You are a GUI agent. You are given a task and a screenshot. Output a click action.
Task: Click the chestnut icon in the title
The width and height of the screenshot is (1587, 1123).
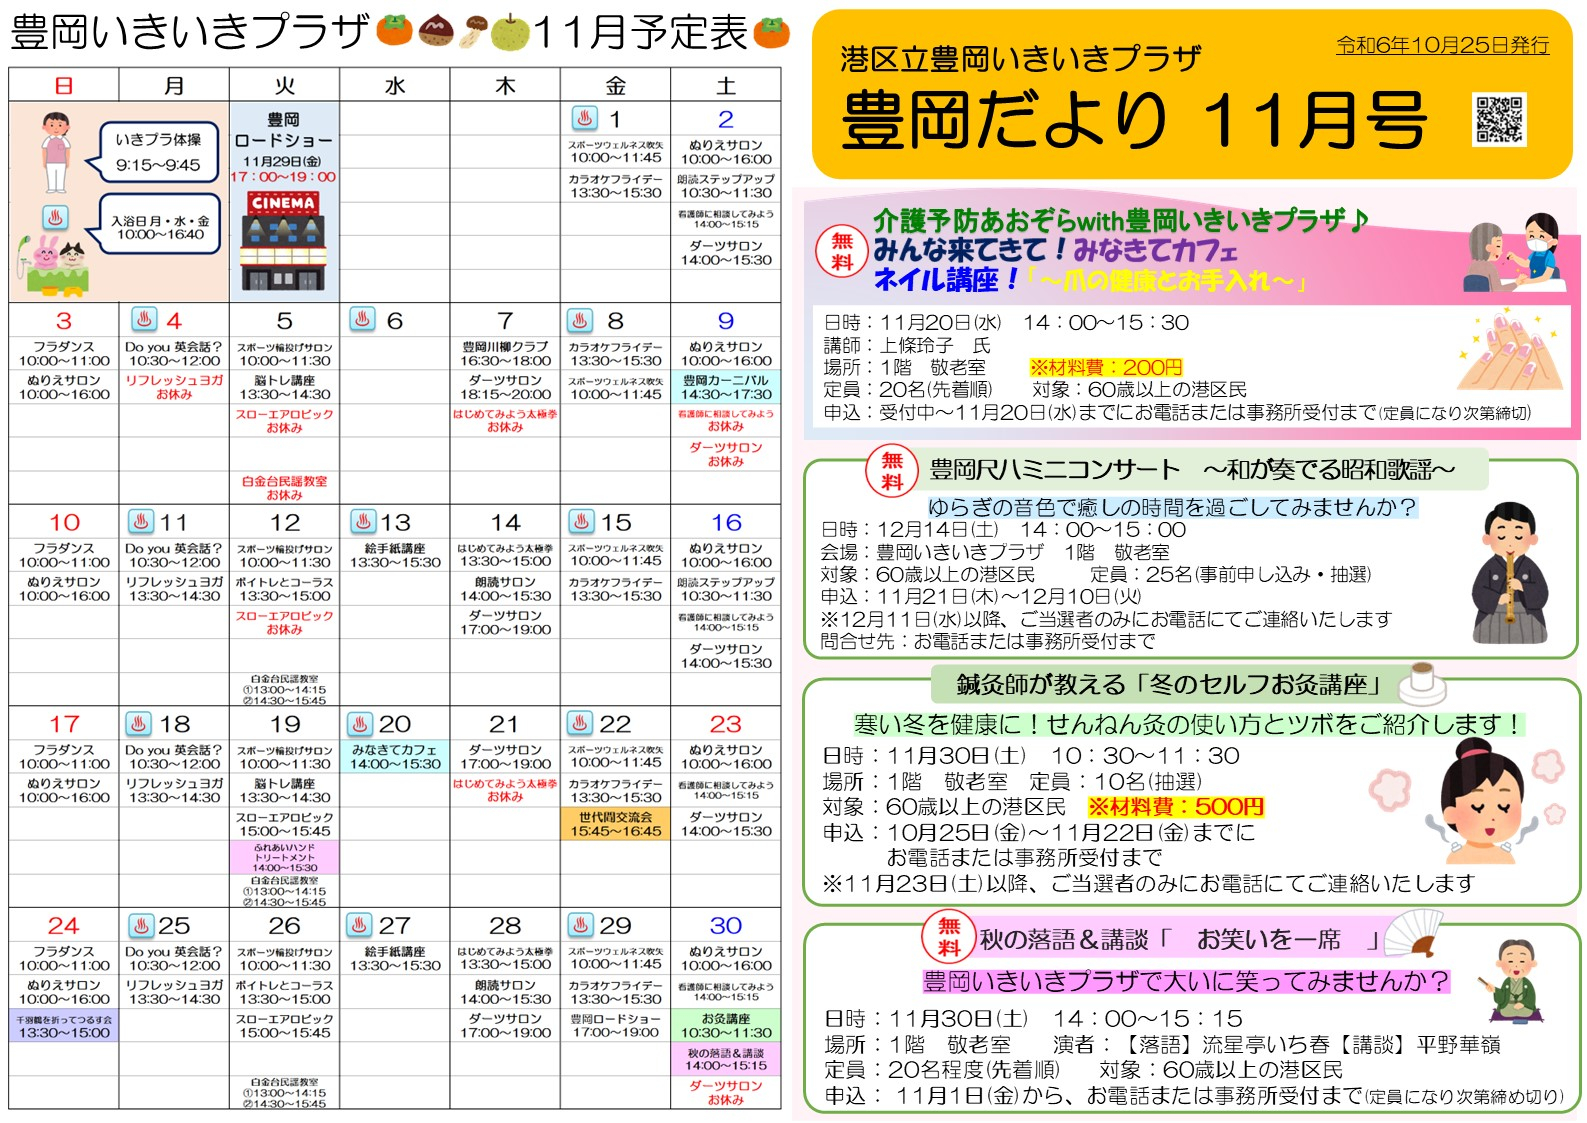pyautogui.click(x=436, y=32)
